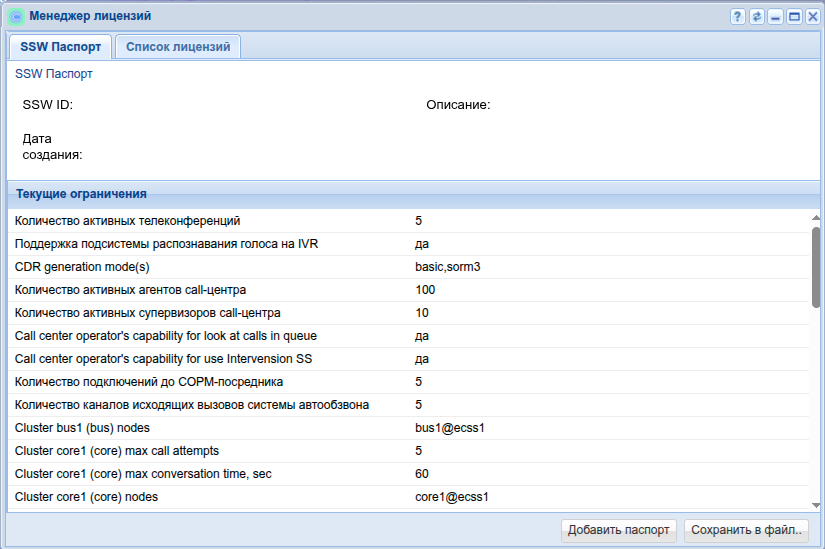This screenshot has width=825, height=549.
Task: Click the refresh arrows icon in title bar
Action: click(x=757, y=17)
